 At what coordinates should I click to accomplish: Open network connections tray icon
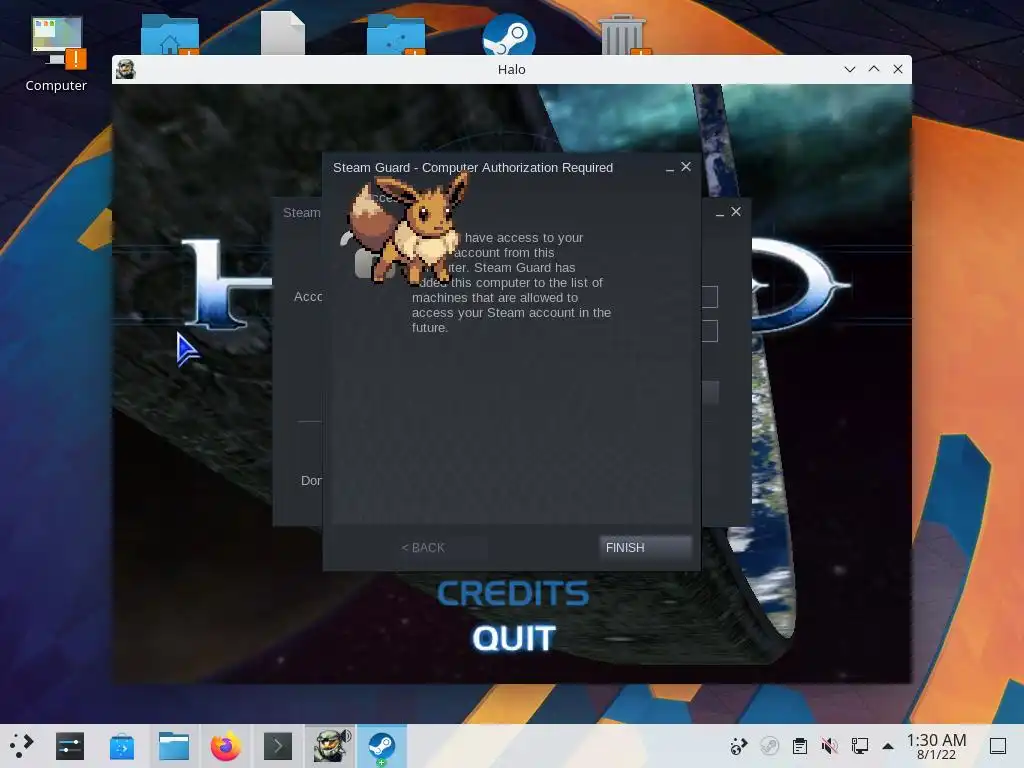(859, 746)
